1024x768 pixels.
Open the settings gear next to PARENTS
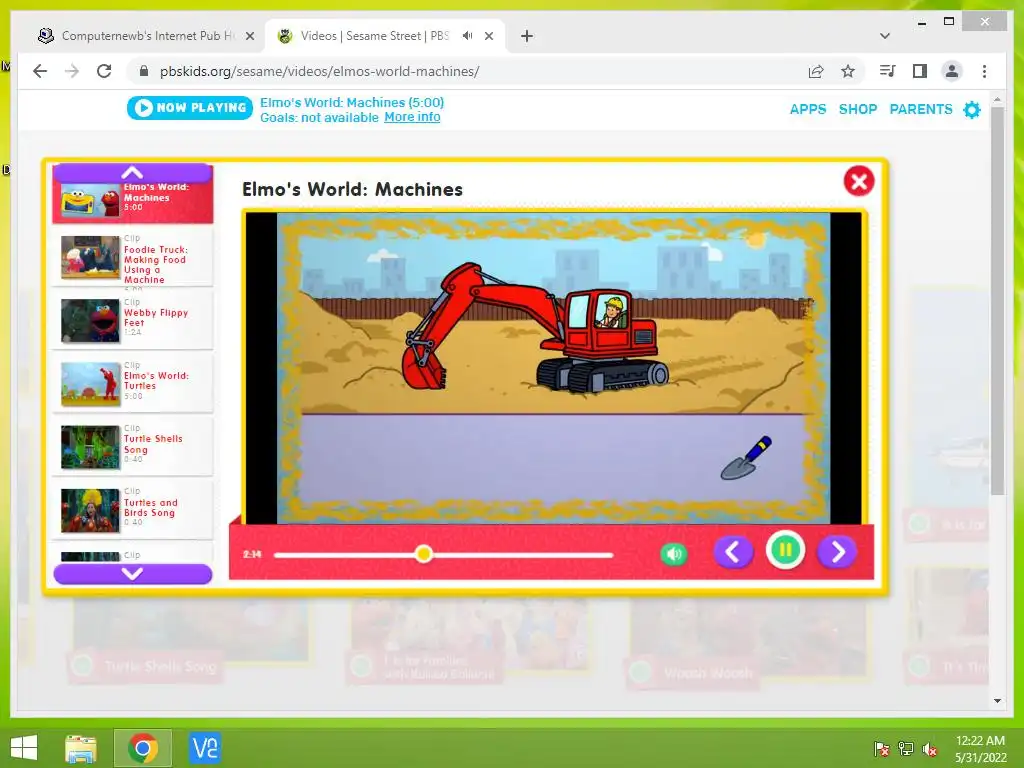[972, 109]
